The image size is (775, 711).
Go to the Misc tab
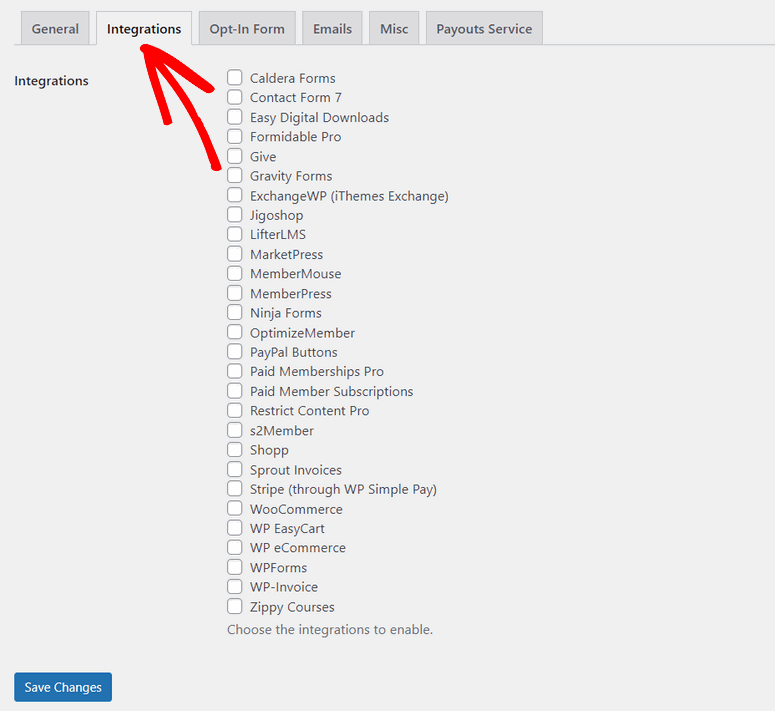click(x=394, y=29)
